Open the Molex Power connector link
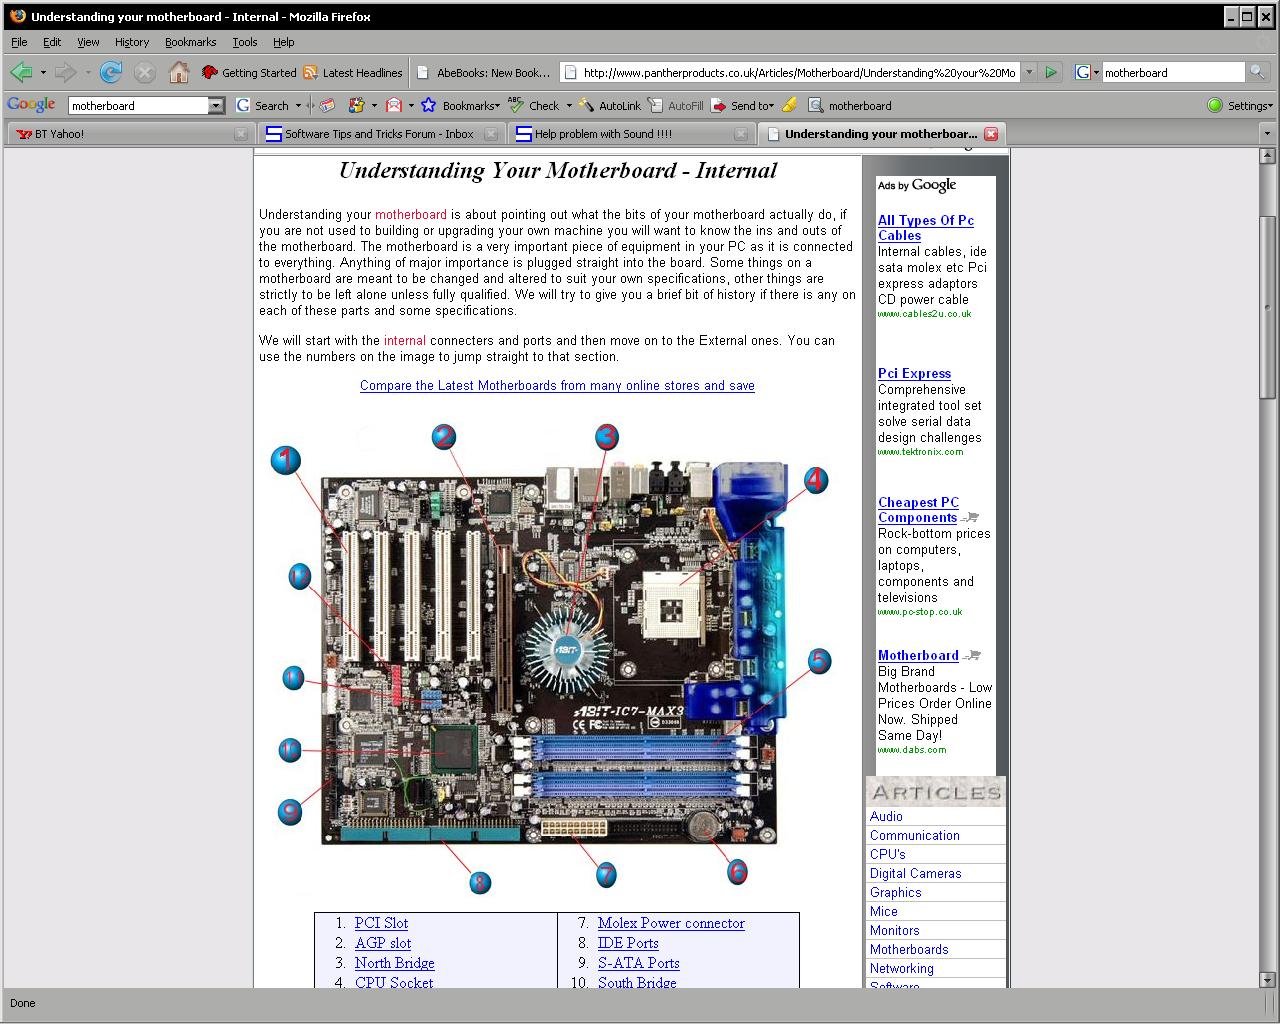This screenshot has width=1280, height=1024. pyautogui.click(x=671, y=923)
